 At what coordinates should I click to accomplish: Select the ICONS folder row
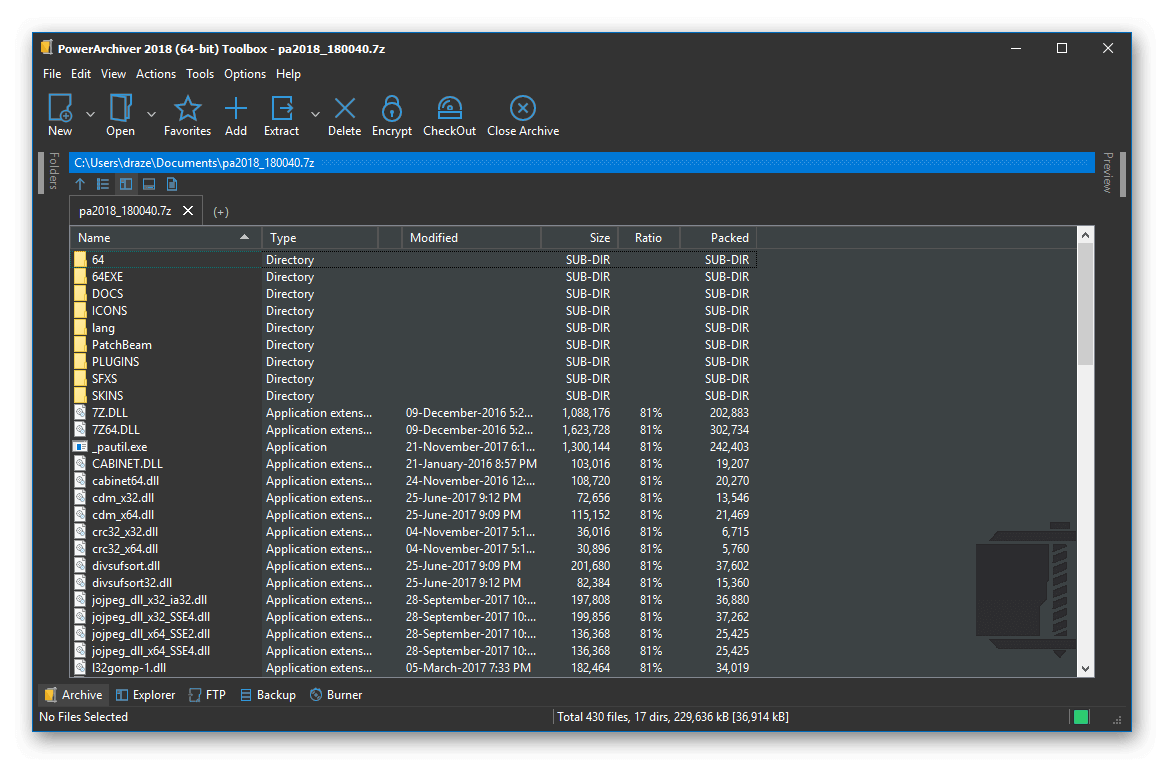[x=413, y=311]
